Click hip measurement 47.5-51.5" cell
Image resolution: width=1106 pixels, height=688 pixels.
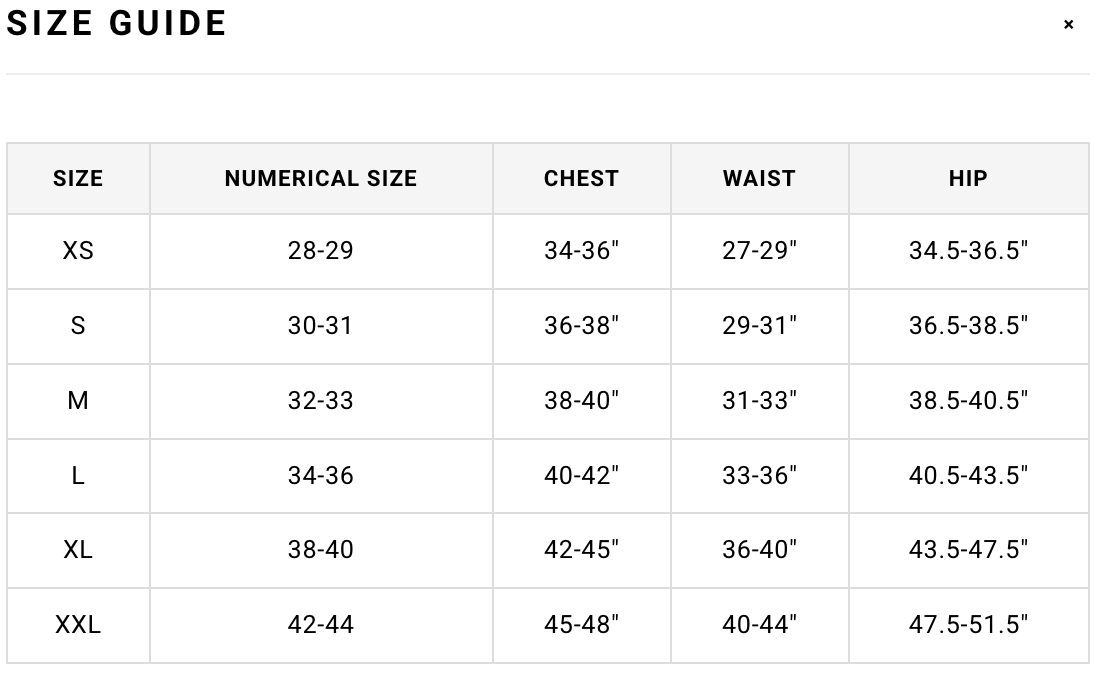tap(968, 624)
